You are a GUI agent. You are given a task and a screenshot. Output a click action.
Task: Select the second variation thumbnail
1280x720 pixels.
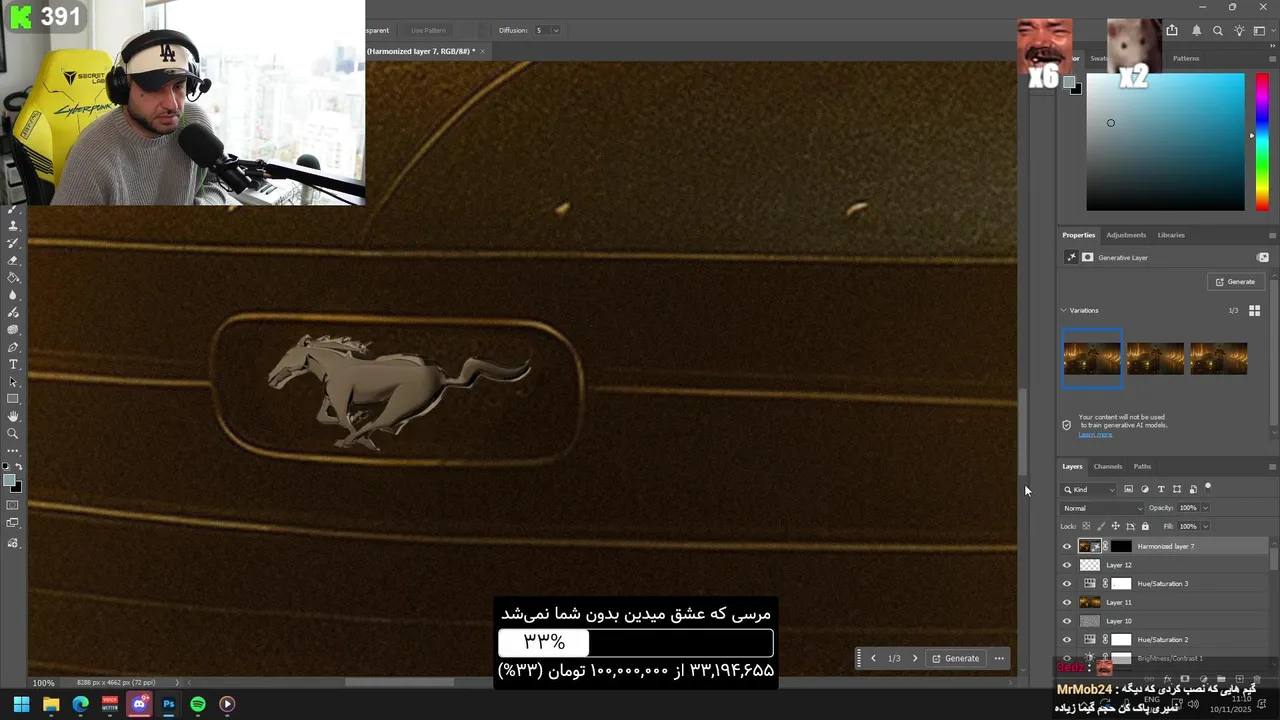[x=1155, y=358]
